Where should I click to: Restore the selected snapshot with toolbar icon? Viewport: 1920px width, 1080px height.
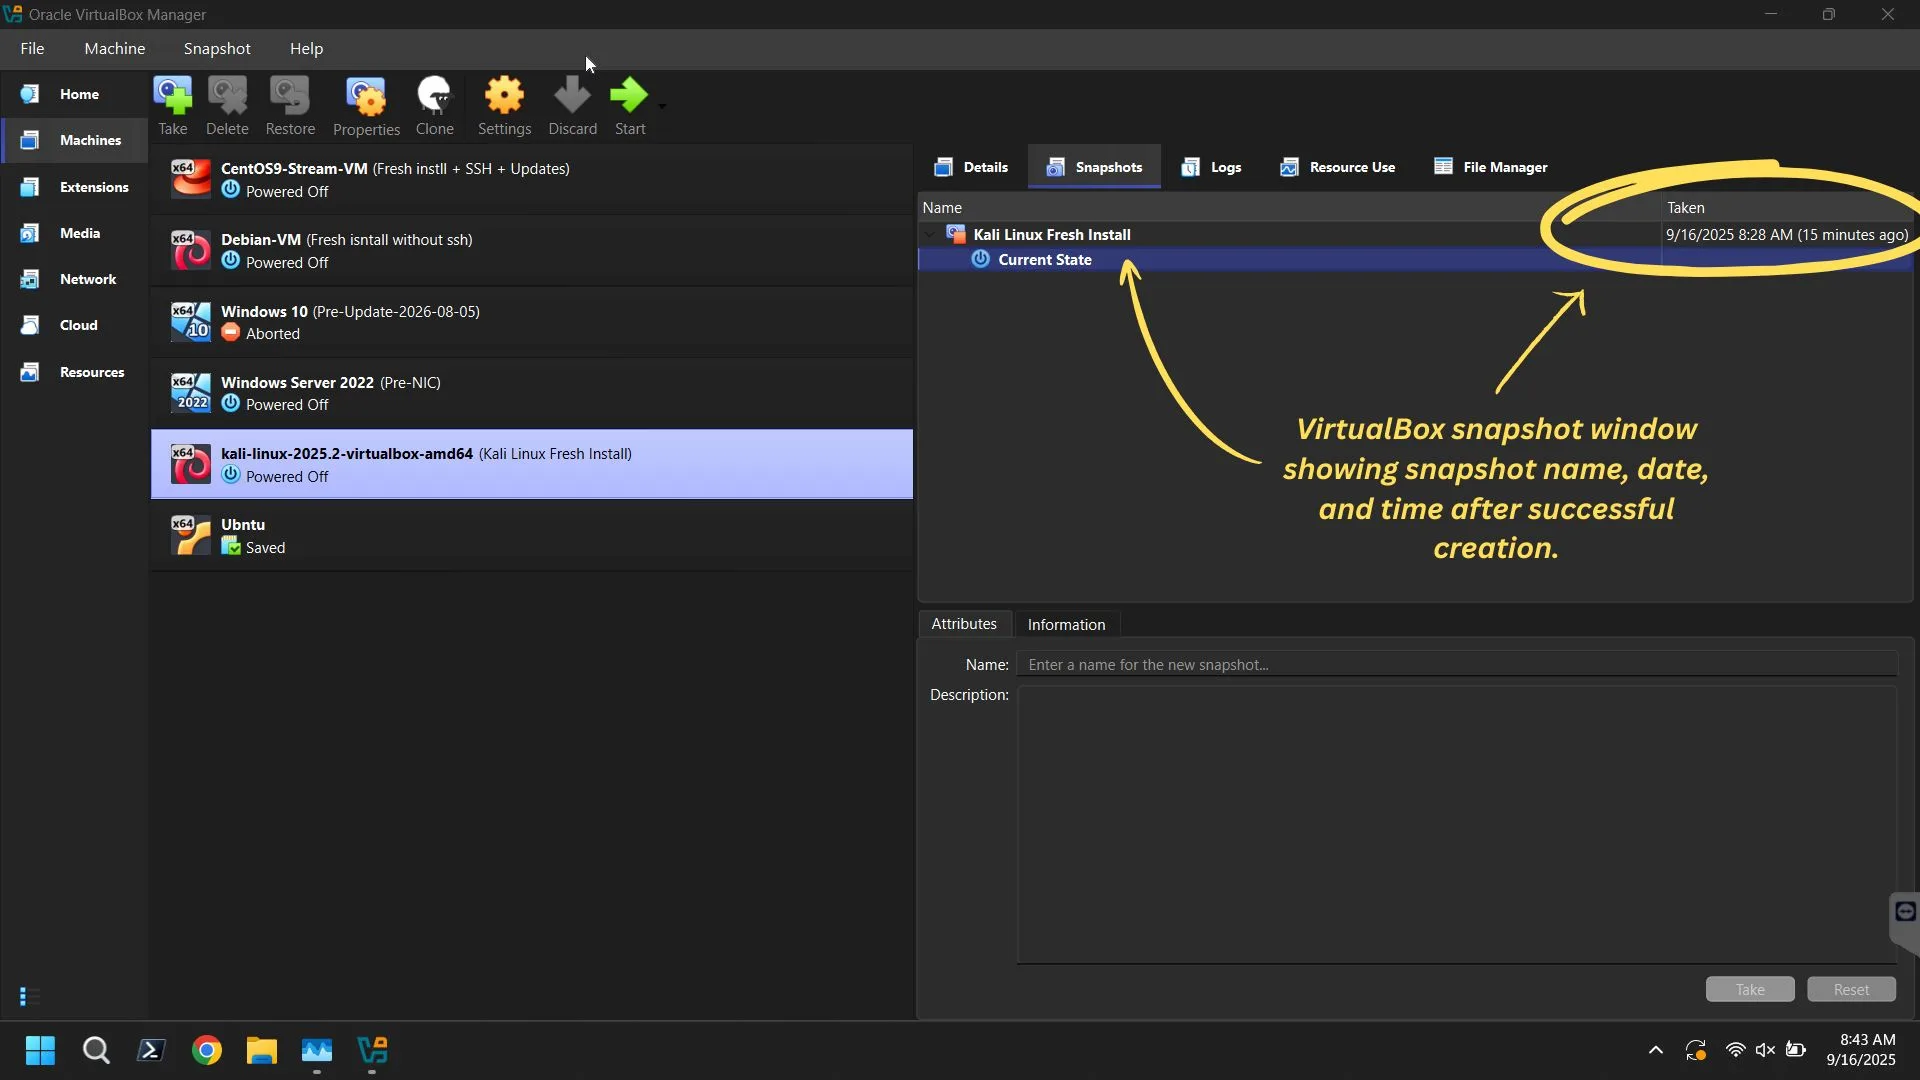click(x=289, y=100)
